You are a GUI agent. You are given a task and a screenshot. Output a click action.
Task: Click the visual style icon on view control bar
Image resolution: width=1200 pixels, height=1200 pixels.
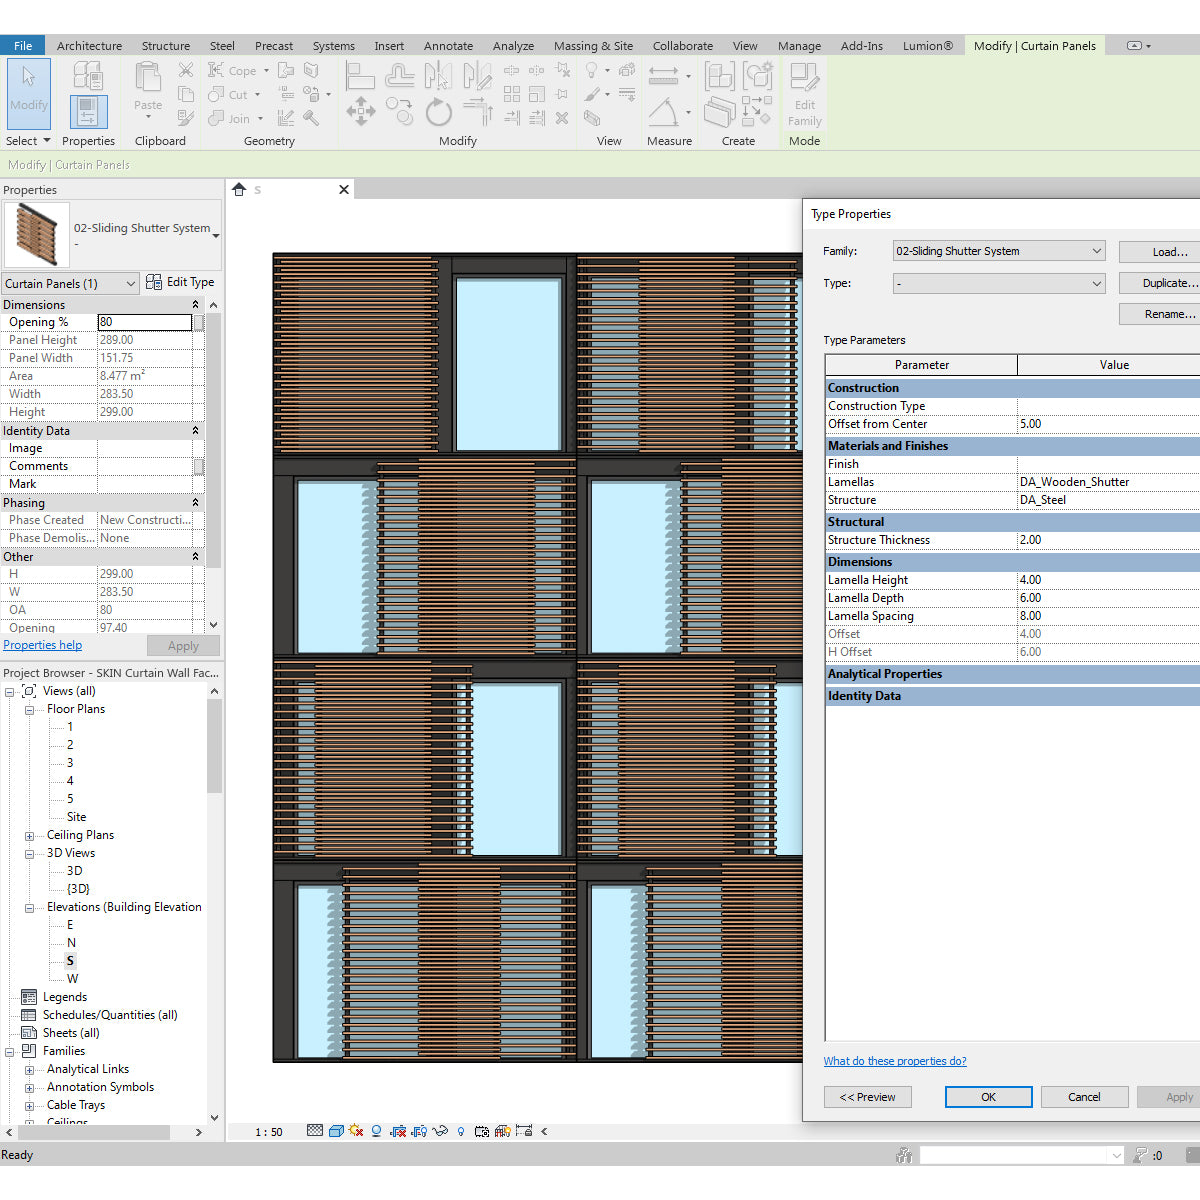click(336, 1130)
